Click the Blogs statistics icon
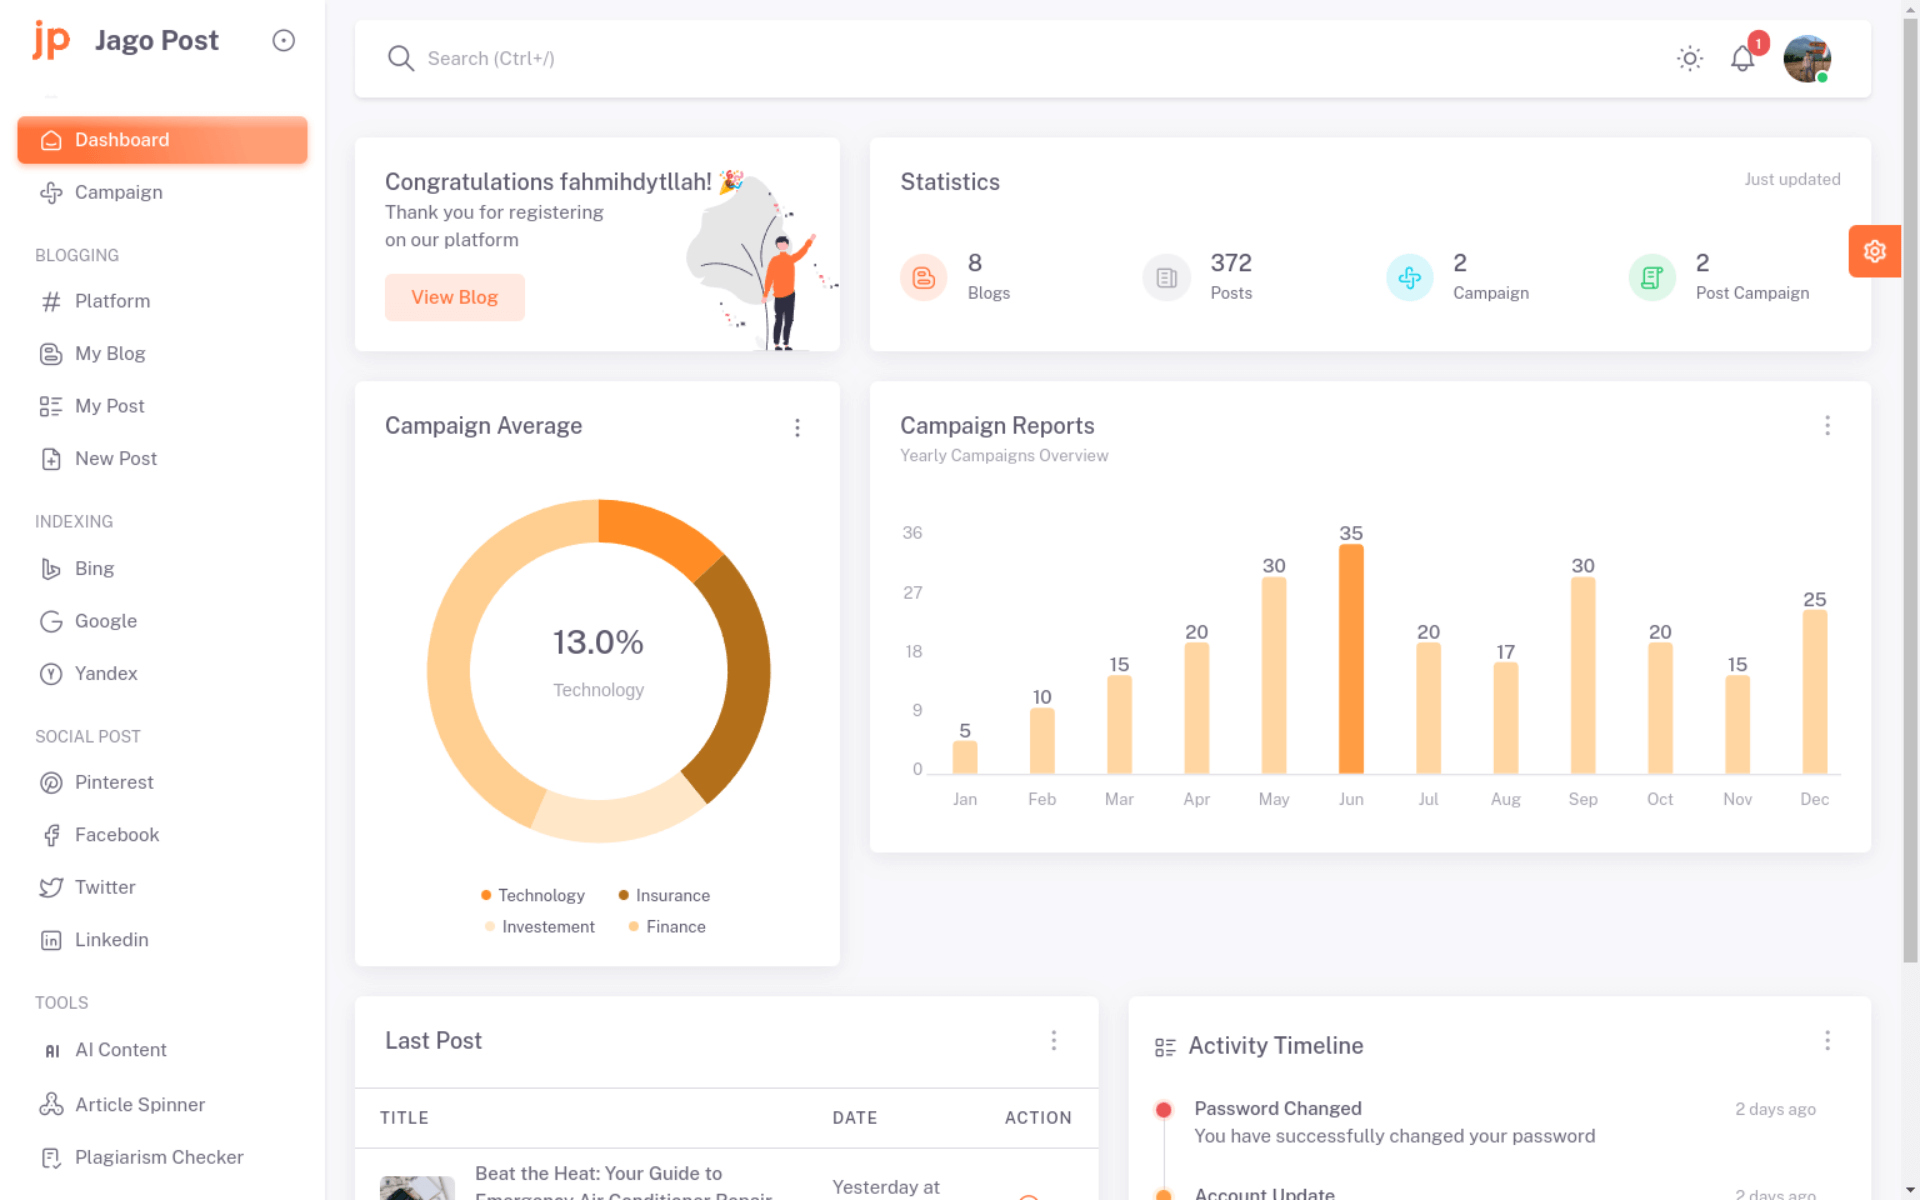This screenshot has height=1200, width=1920. pyautogui.click(x=923, y=277)
